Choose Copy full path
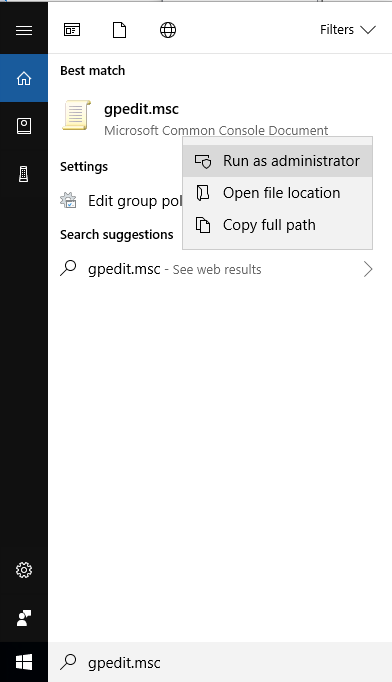 coord(278,225)
